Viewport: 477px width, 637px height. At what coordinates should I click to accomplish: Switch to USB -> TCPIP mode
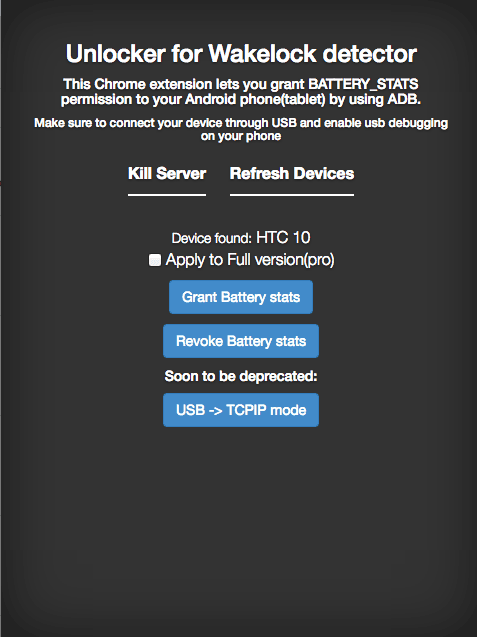point(241,410)
